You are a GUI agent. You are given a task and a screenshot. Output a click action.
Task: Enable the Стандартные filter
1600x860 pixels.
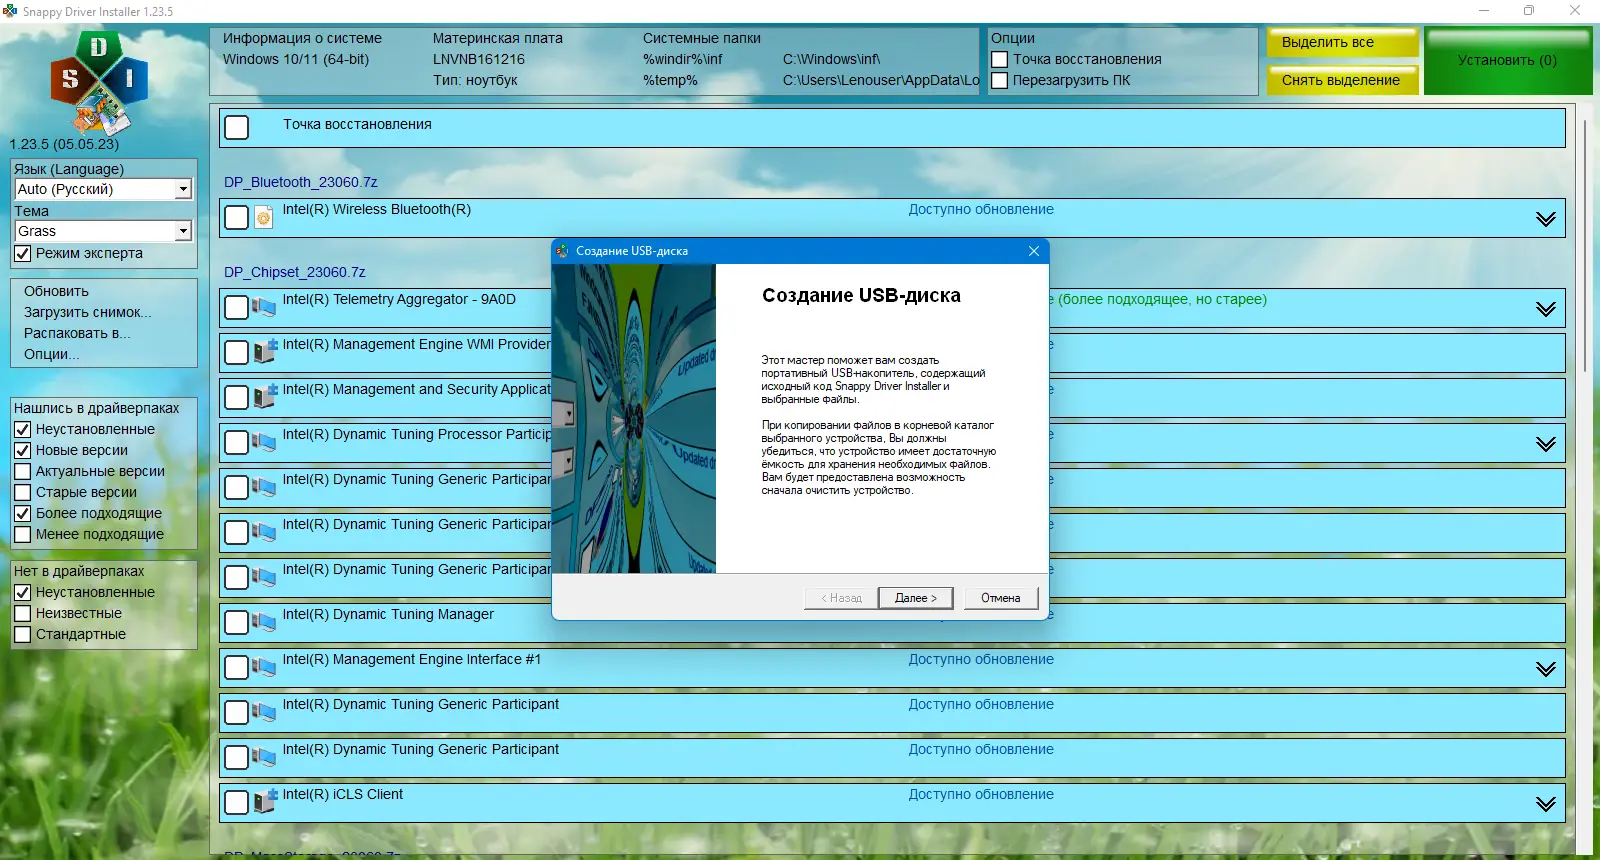[x=22, y=635]
